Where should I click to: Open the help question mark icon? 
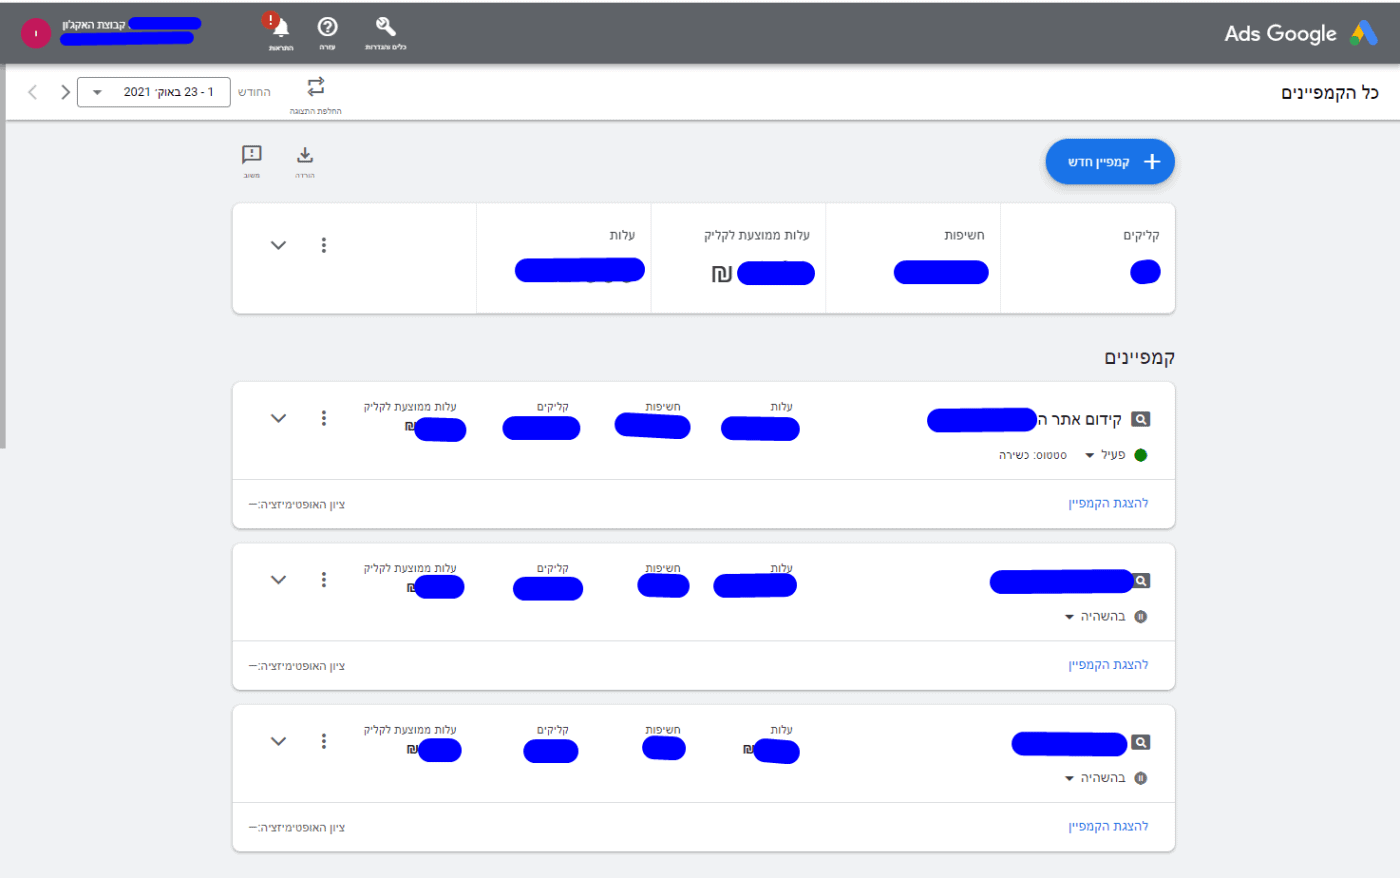pyautogui.click(x=327, y=28)
